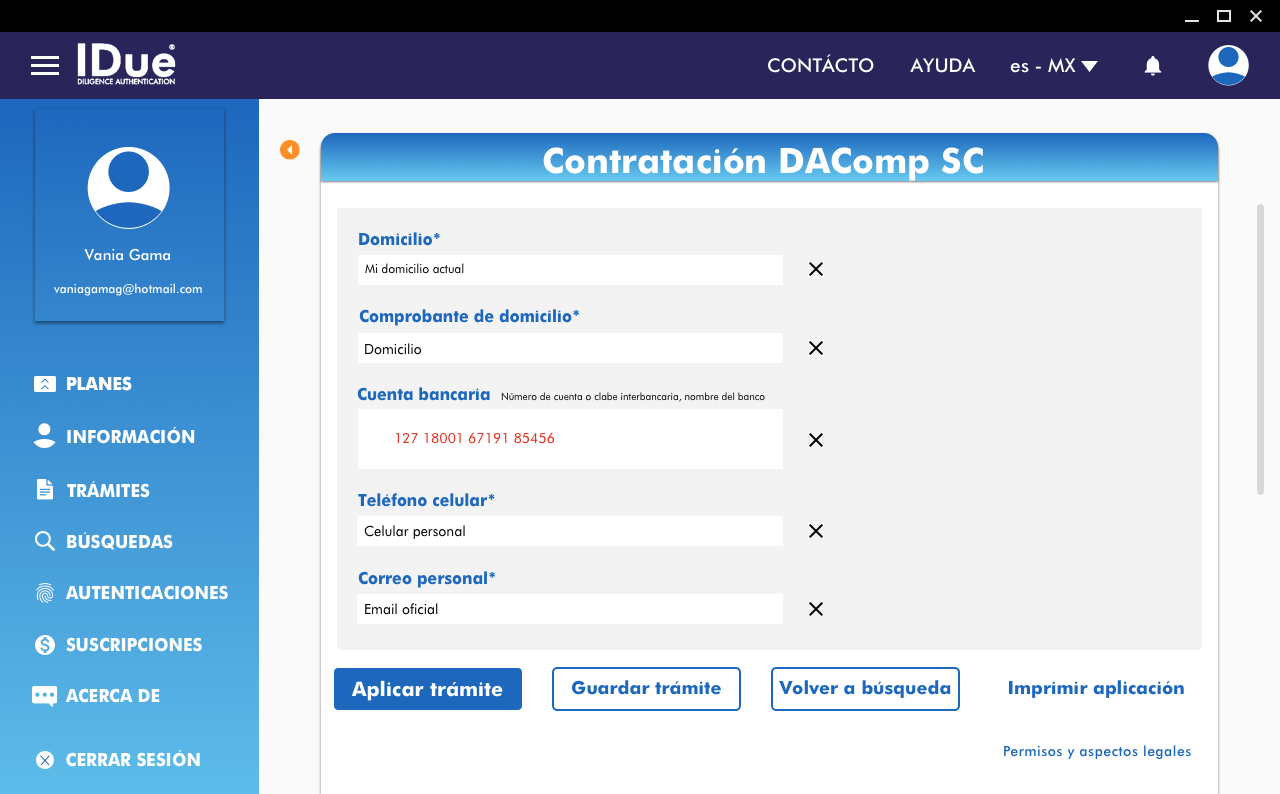
Task: Open the PLANES section in sidebar
Action: point(98,384)
